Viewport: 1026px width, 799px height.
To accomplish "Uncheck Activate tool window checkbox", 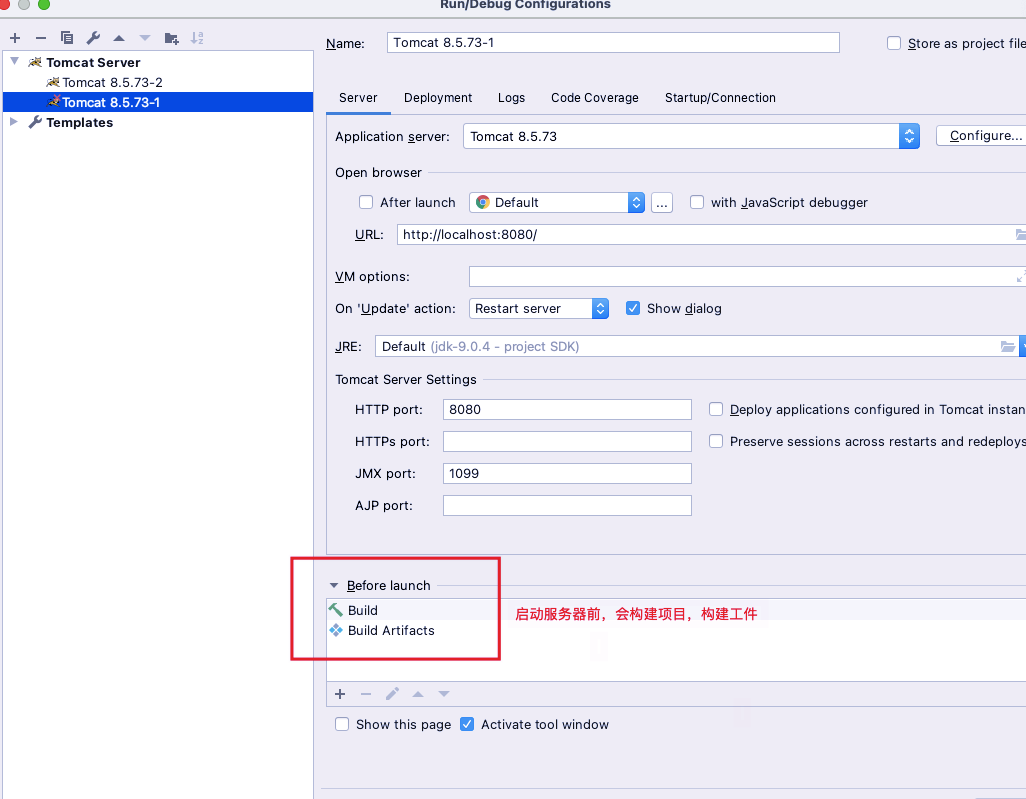I will 467,724.
